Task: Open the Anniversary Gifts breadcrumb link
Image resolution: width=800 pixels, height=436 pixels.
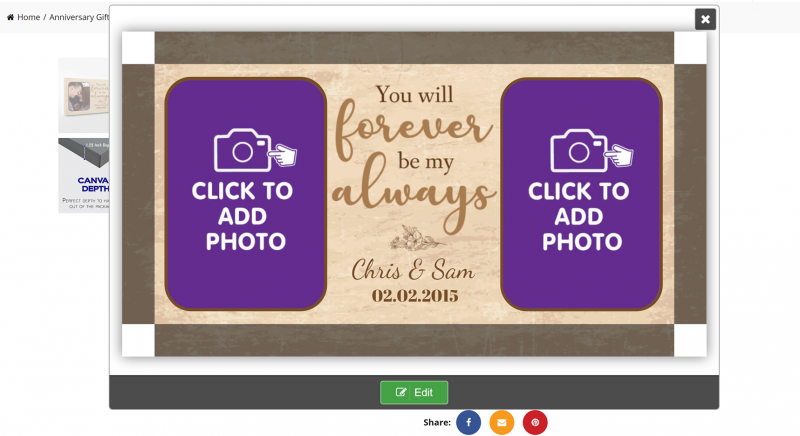Action: click(x=79, y=17)
